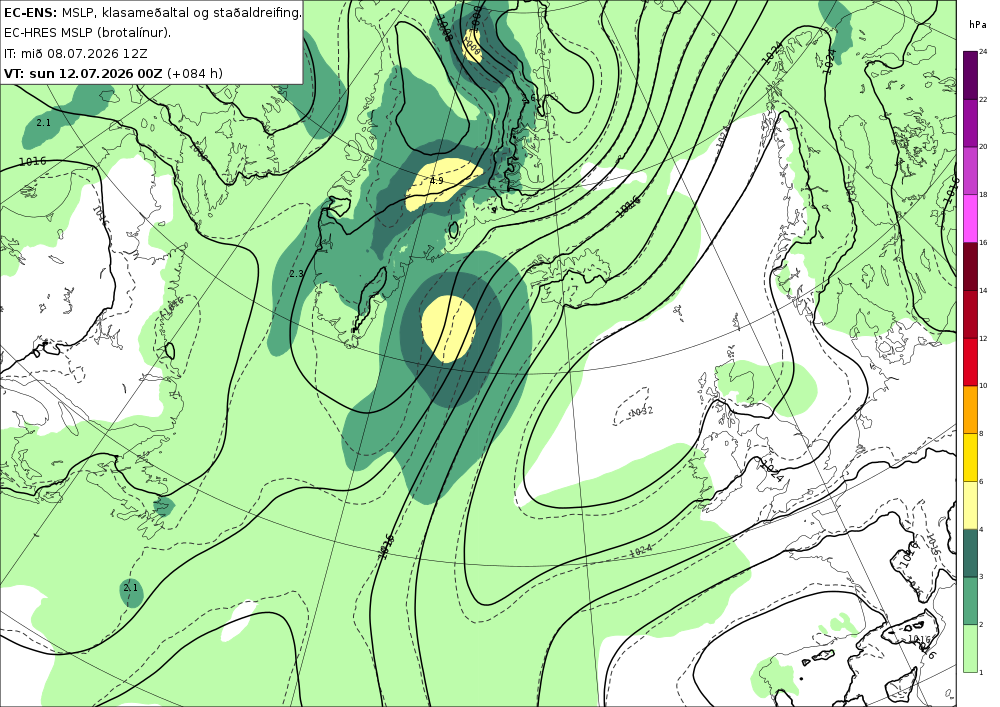Click the 'IT: mið 08.07.2026 12Z' initial time line
The image size is (1000, 707).
pyautogui.click(x=75, y=53)
